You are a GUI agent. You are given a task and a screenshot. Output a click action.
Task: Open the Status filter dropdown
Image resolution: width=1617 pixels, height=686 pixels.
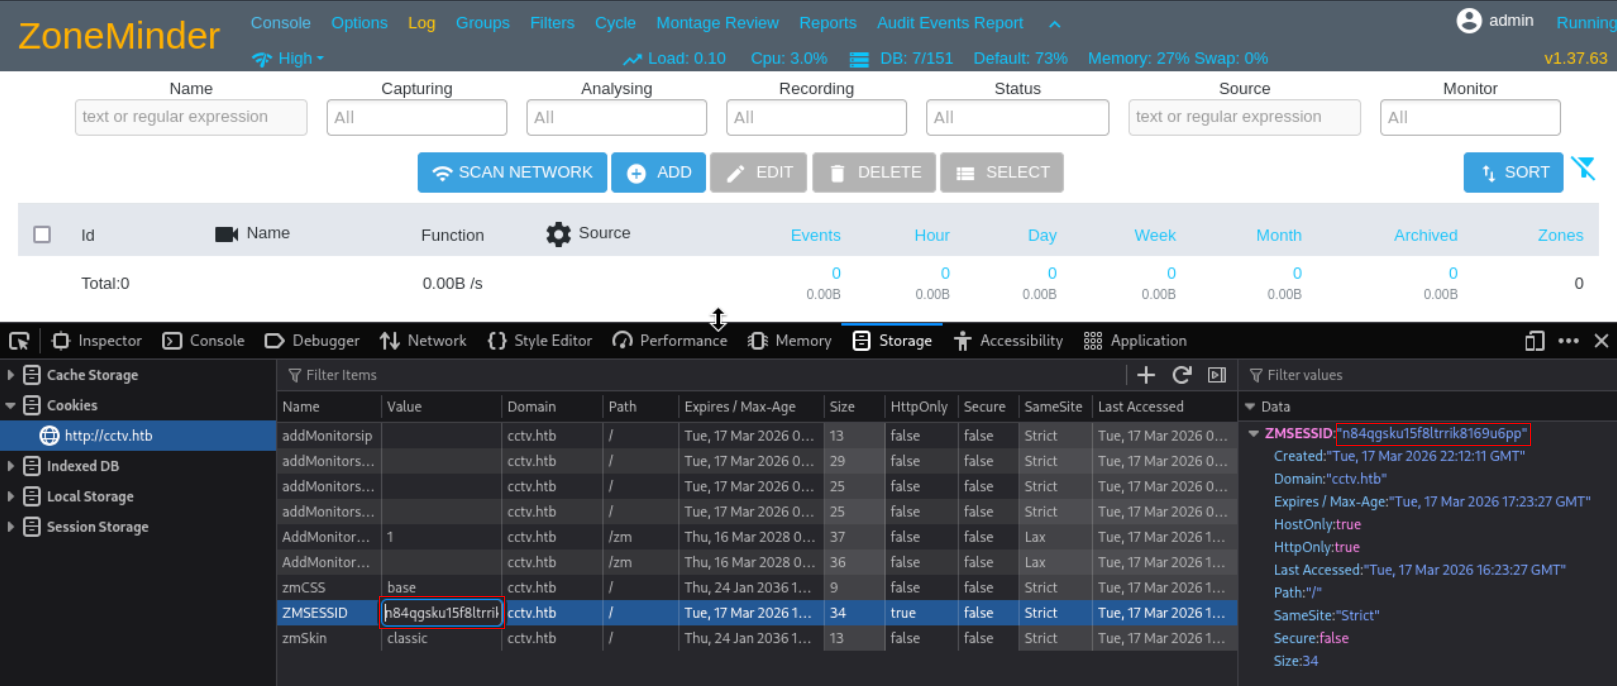(x=1017, y=117)
